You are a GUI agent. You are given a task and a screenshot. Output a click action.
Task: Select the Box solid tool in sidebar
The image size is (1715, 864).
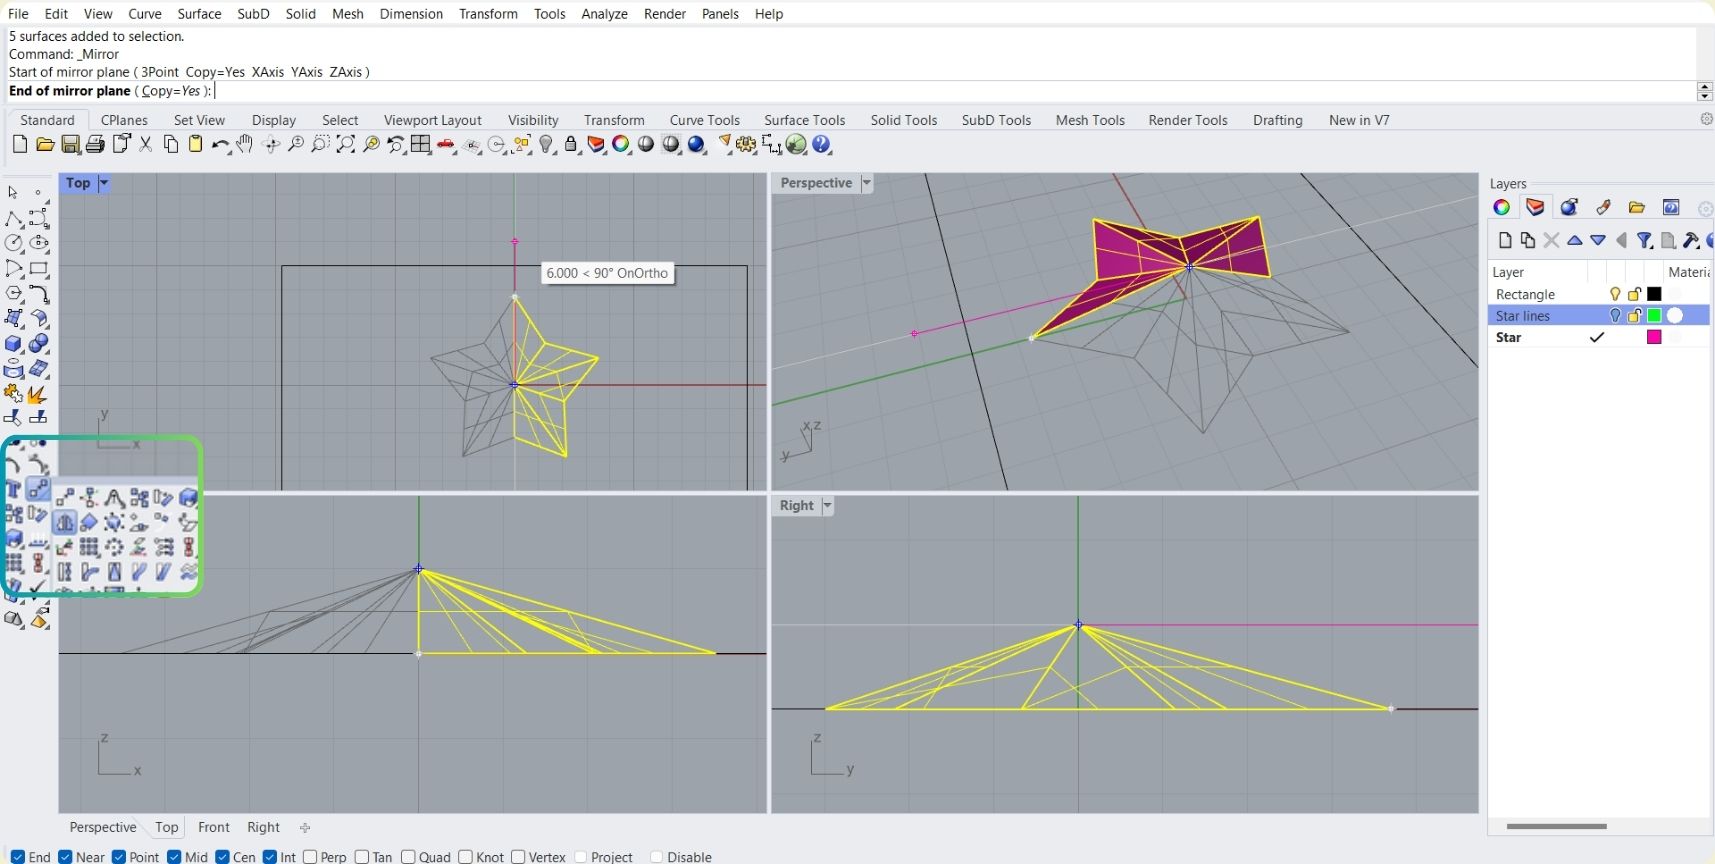coord(14,344)
